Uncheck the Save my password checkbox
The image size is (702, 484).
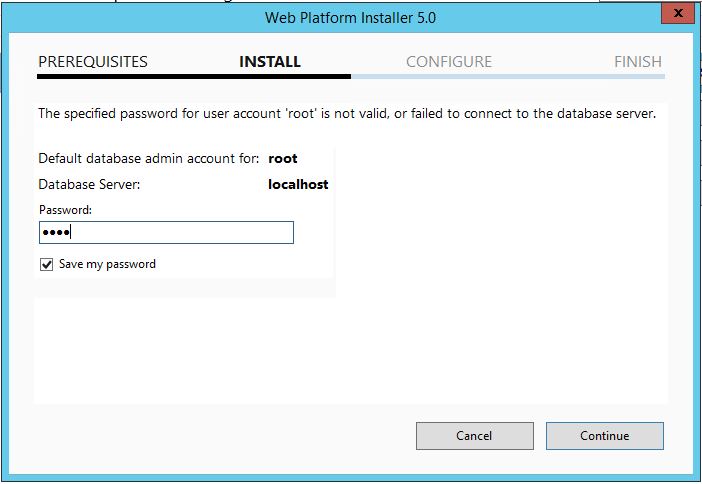46,265
